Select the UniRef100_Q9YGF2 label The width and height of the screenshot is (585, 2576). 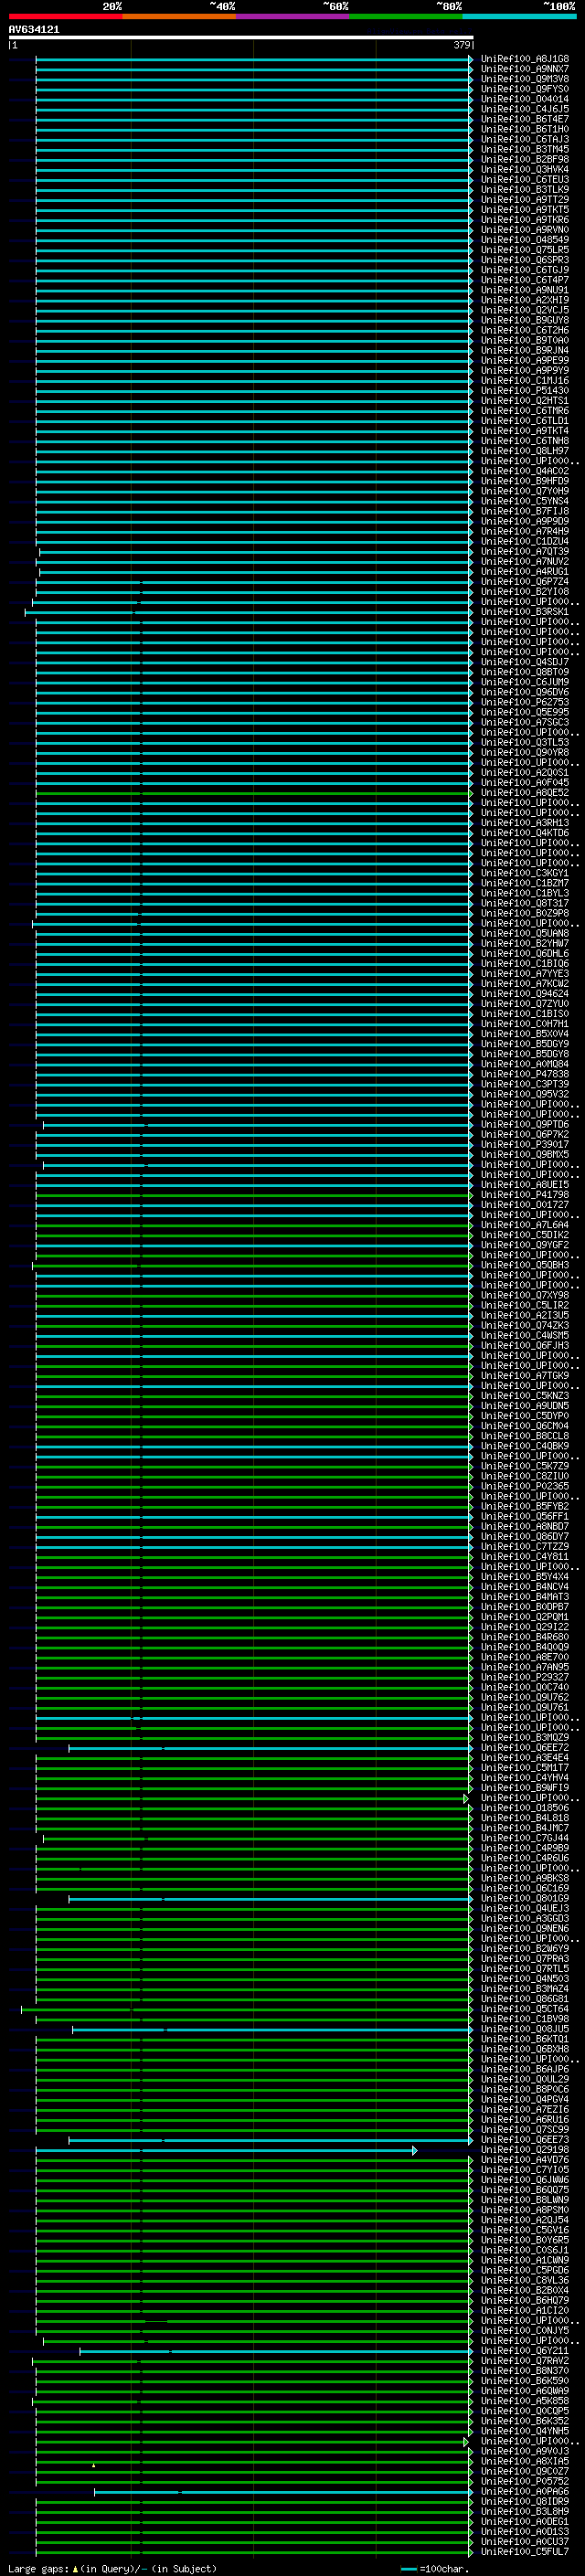[525, 1244]
